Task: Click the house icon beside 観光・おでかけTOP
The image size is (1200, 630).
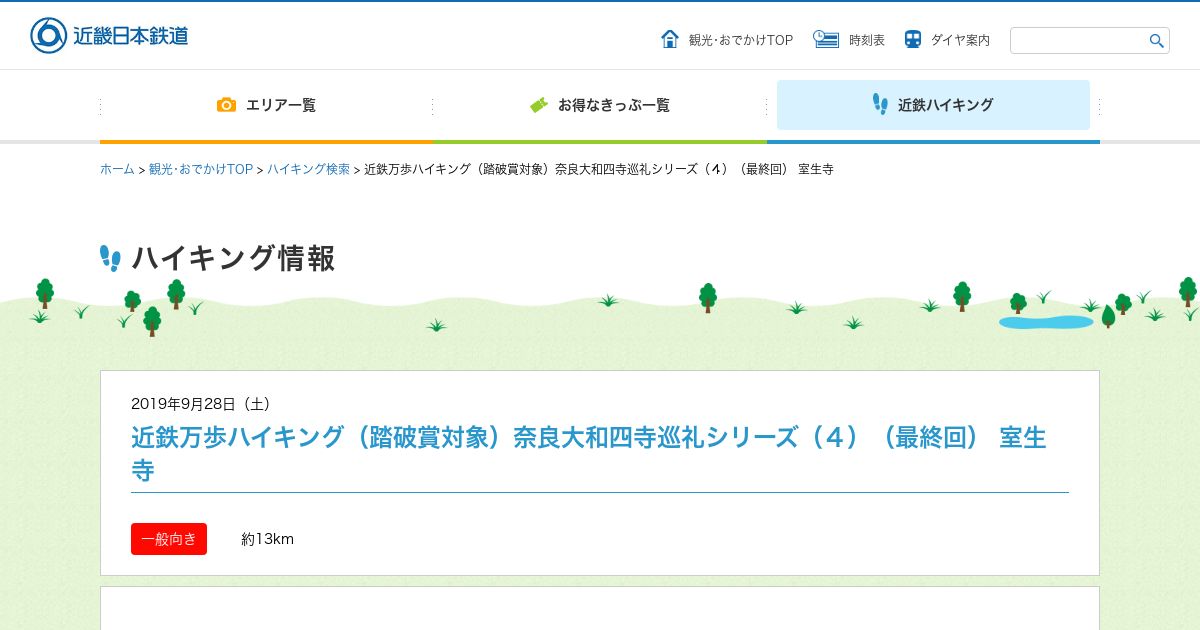Action: [670, 39]
